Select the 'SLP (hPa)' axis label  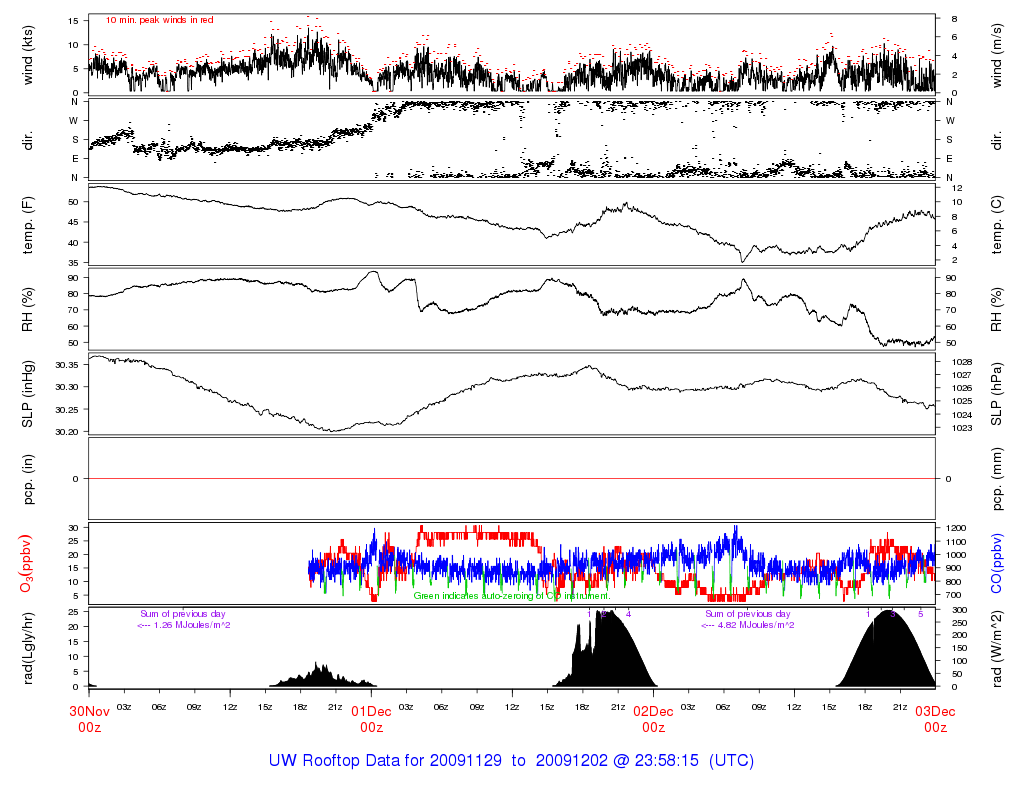click(x=996, y=394)
